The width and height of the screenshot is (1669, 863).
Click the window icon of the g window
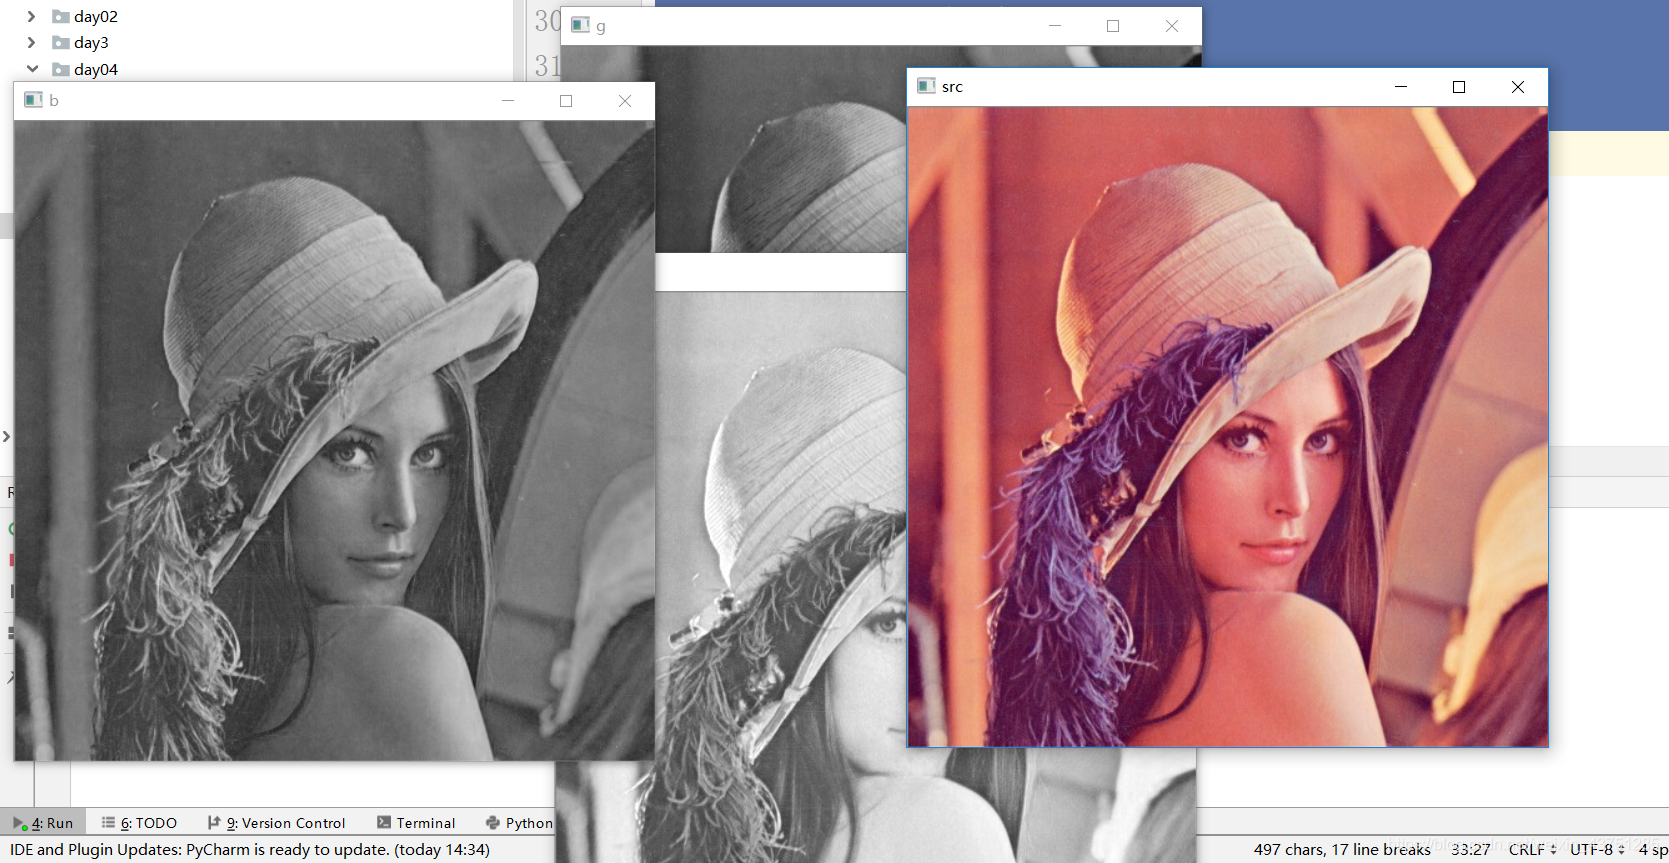coord(580,25)
